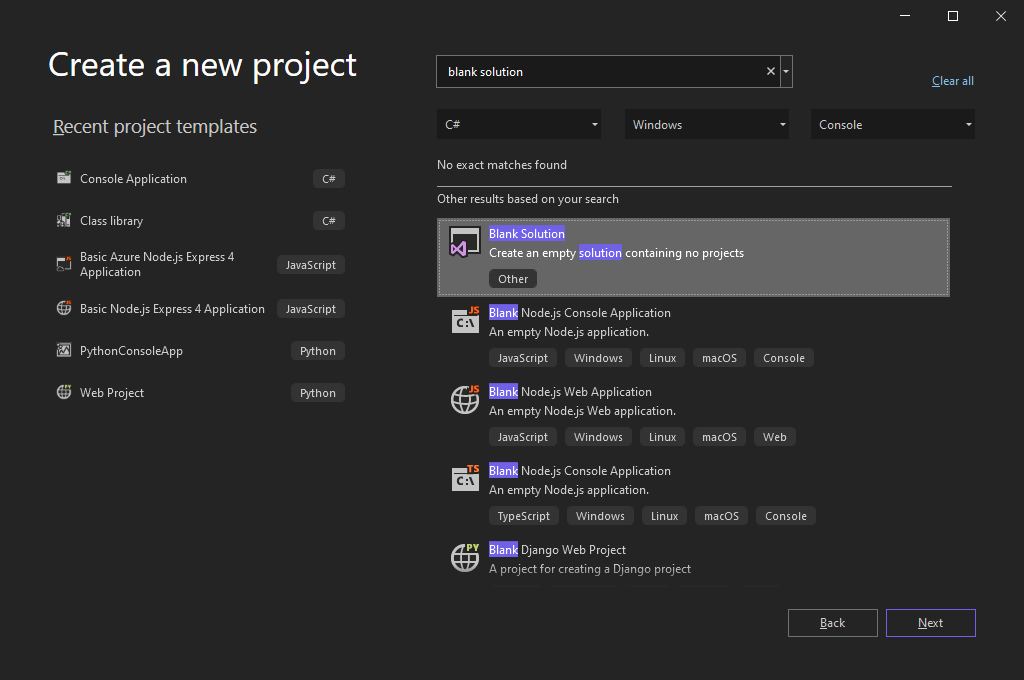
Task: Select Basic Node.js Express 4 Application template
Action: (172, 309)
